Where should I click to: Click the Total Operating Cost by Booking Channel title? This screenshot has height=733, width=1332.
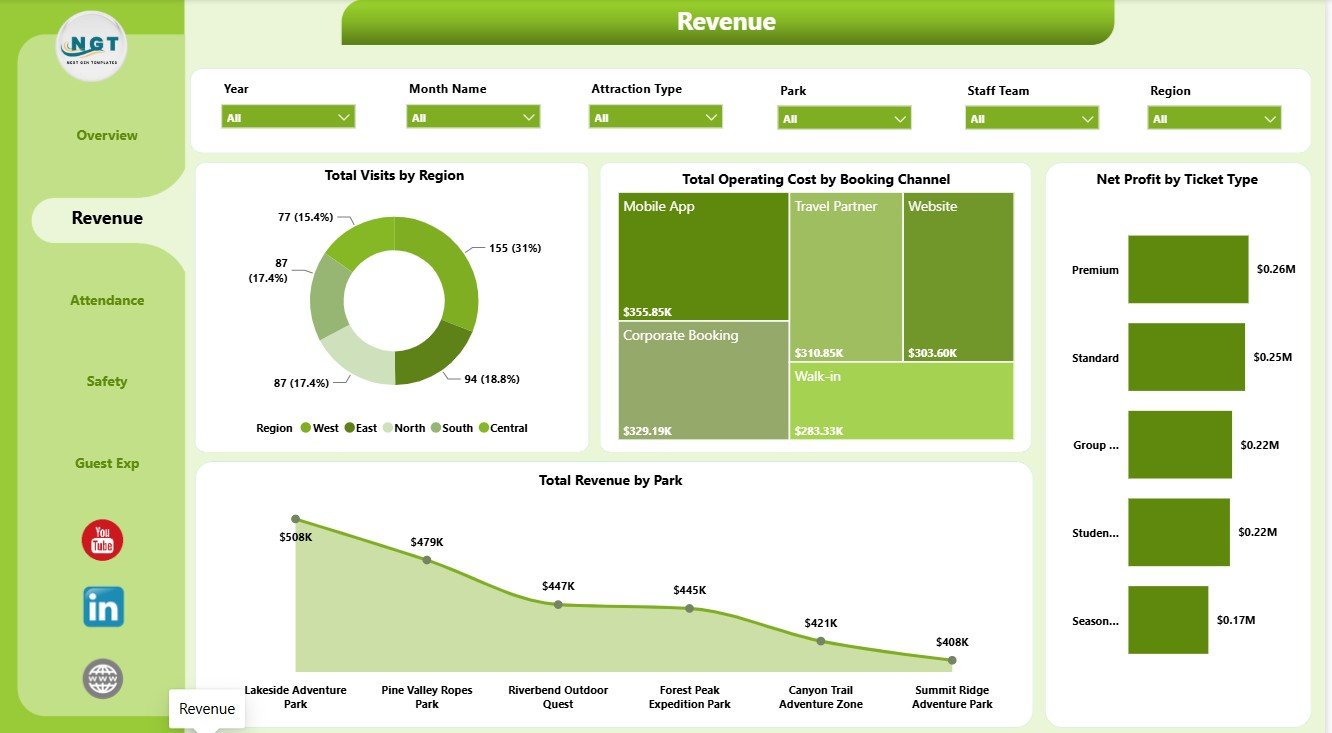coord(816,179)
